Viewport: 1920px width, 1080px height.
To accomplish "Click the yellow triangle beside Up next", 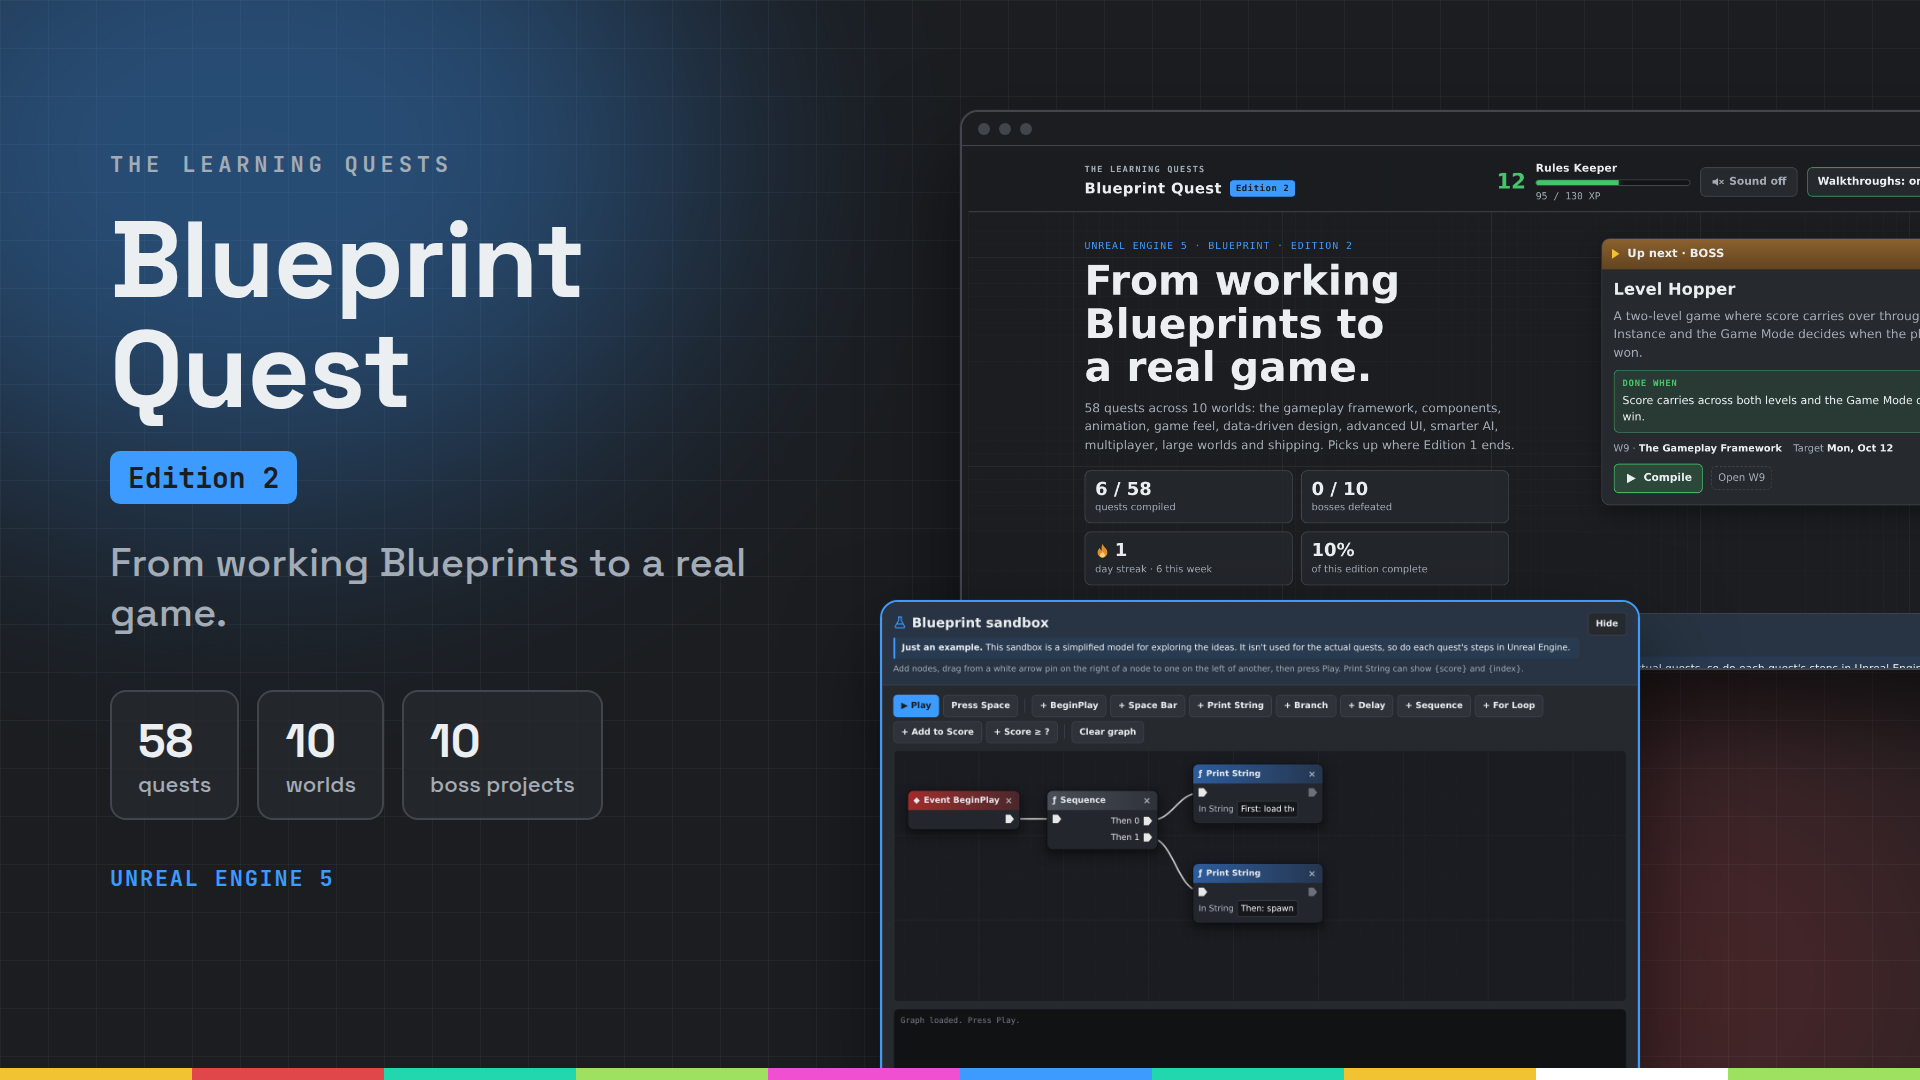I will 1615,254.
